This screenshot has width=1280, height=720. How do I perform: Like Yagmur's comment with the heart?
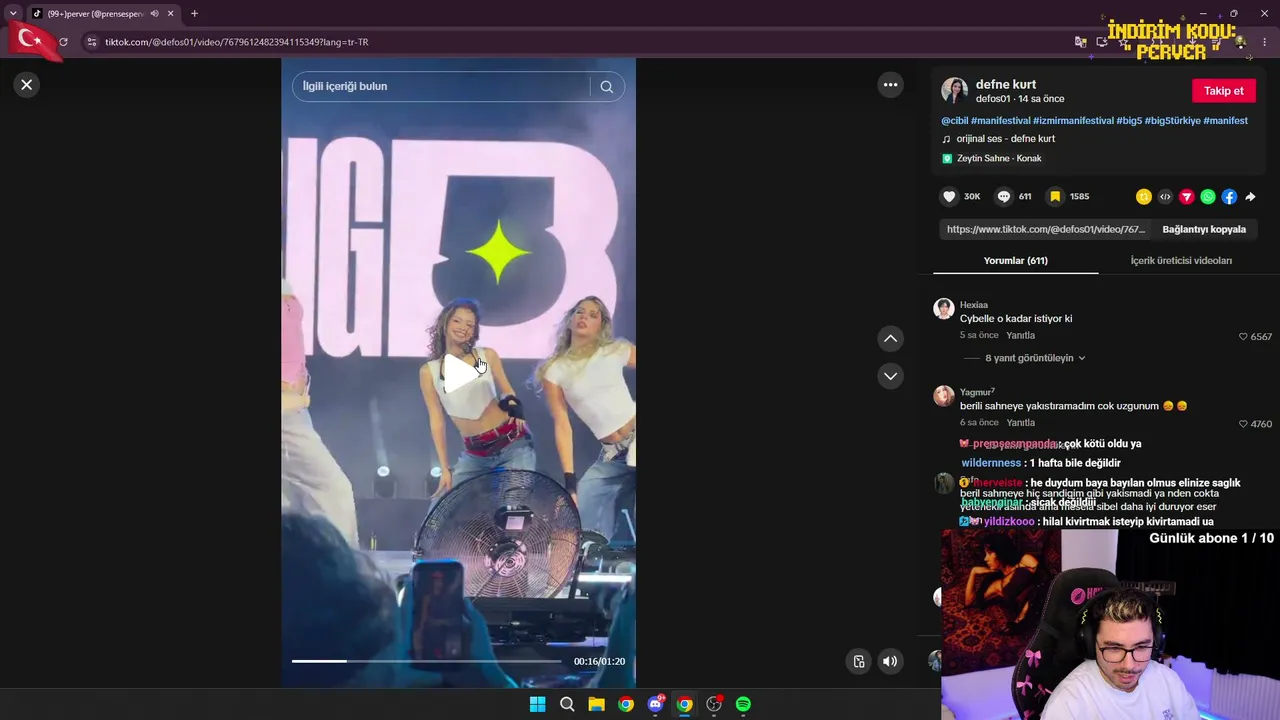tap(1244, 424)
